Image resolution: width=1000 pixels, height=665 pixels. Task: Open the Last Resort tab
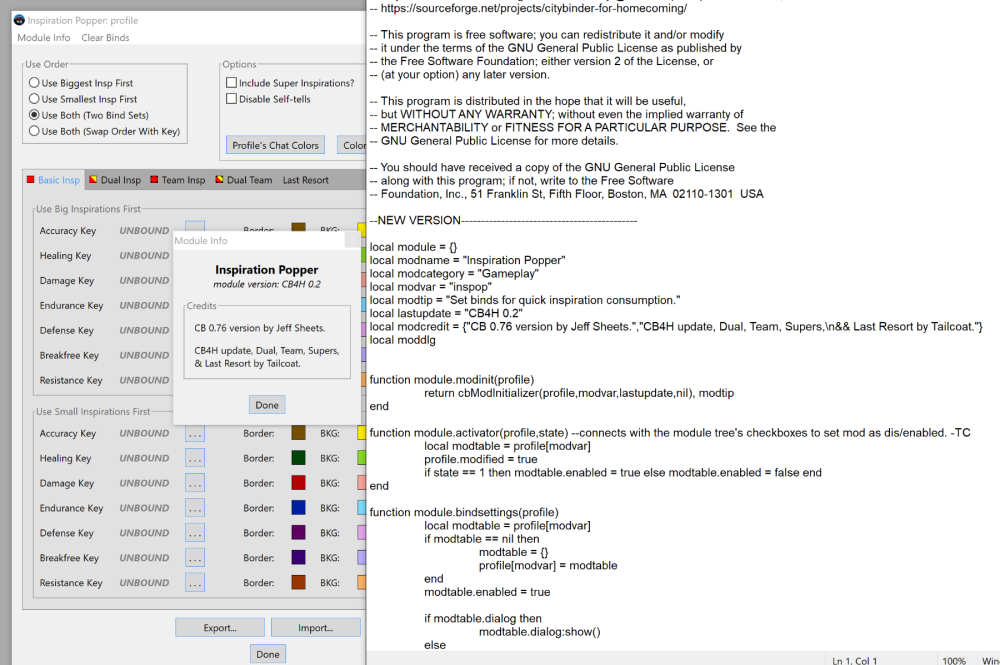(x=305, y=180)
